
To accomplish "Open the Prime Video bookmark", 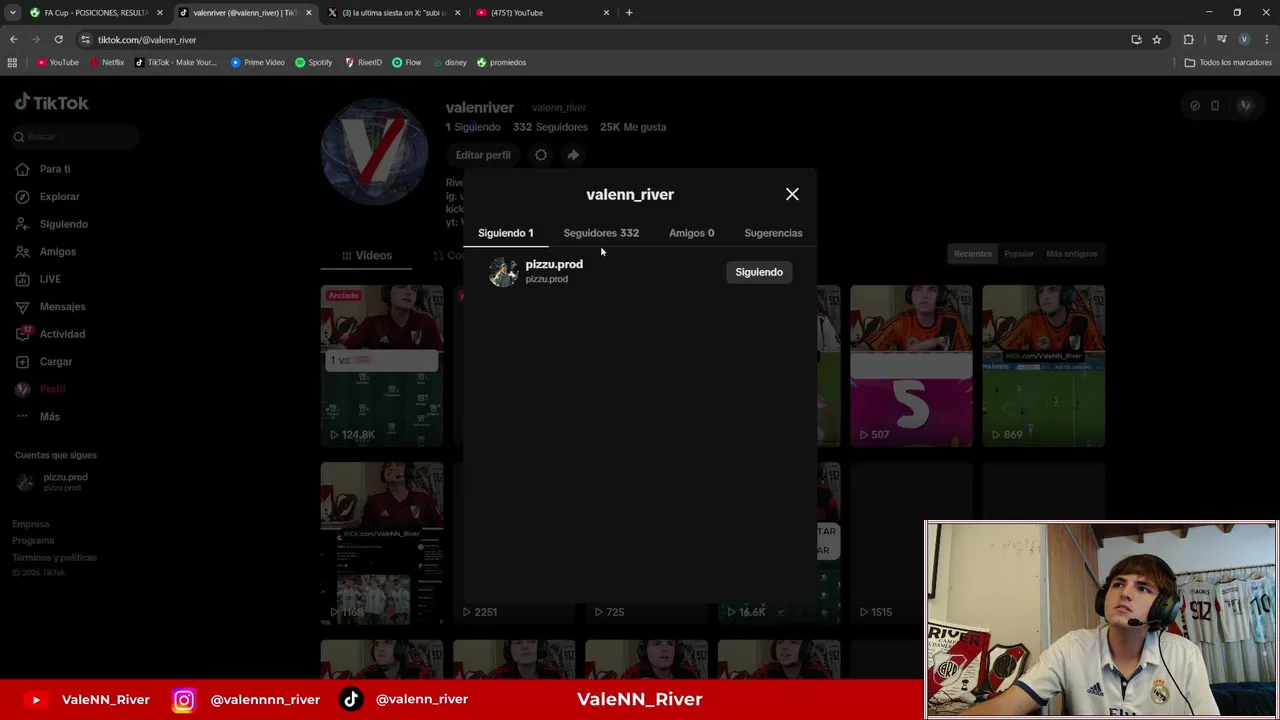I will pyautogui.click(x=258, y=62).
